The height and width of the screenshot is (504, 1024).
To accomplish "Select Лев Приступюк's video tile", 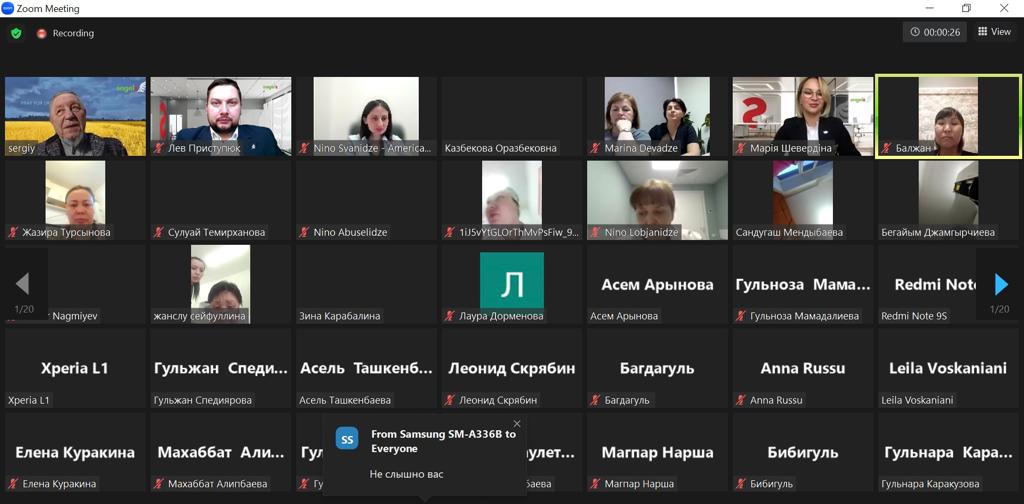I will tap(221, 116).
